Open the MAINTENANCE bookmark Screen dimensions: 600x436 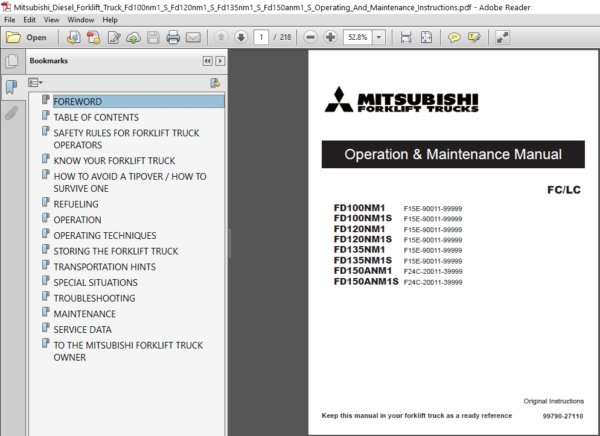point(85,314)
